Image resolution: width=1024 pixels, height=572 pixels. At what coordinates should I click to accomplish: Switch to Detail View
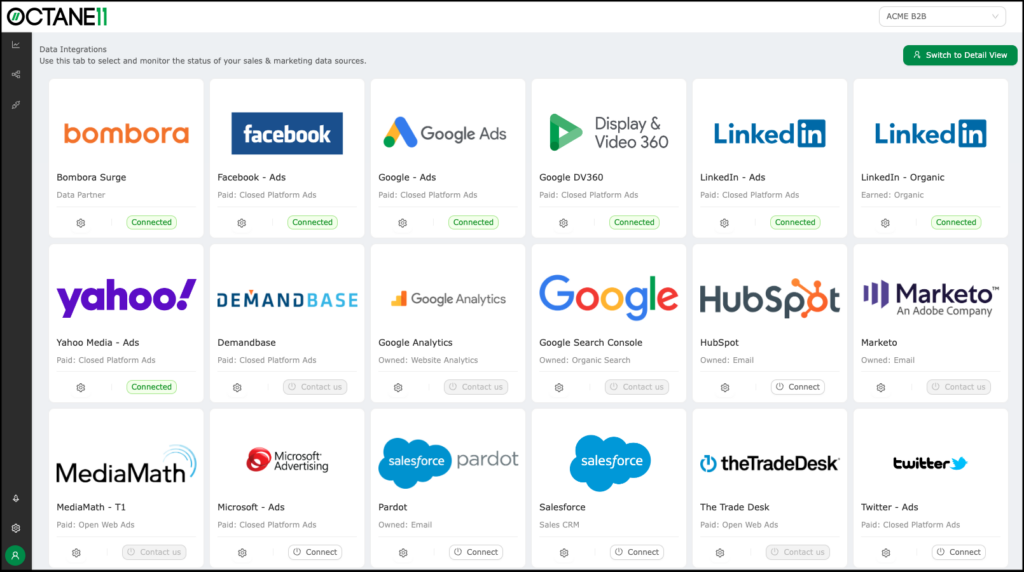click(960, 55)
